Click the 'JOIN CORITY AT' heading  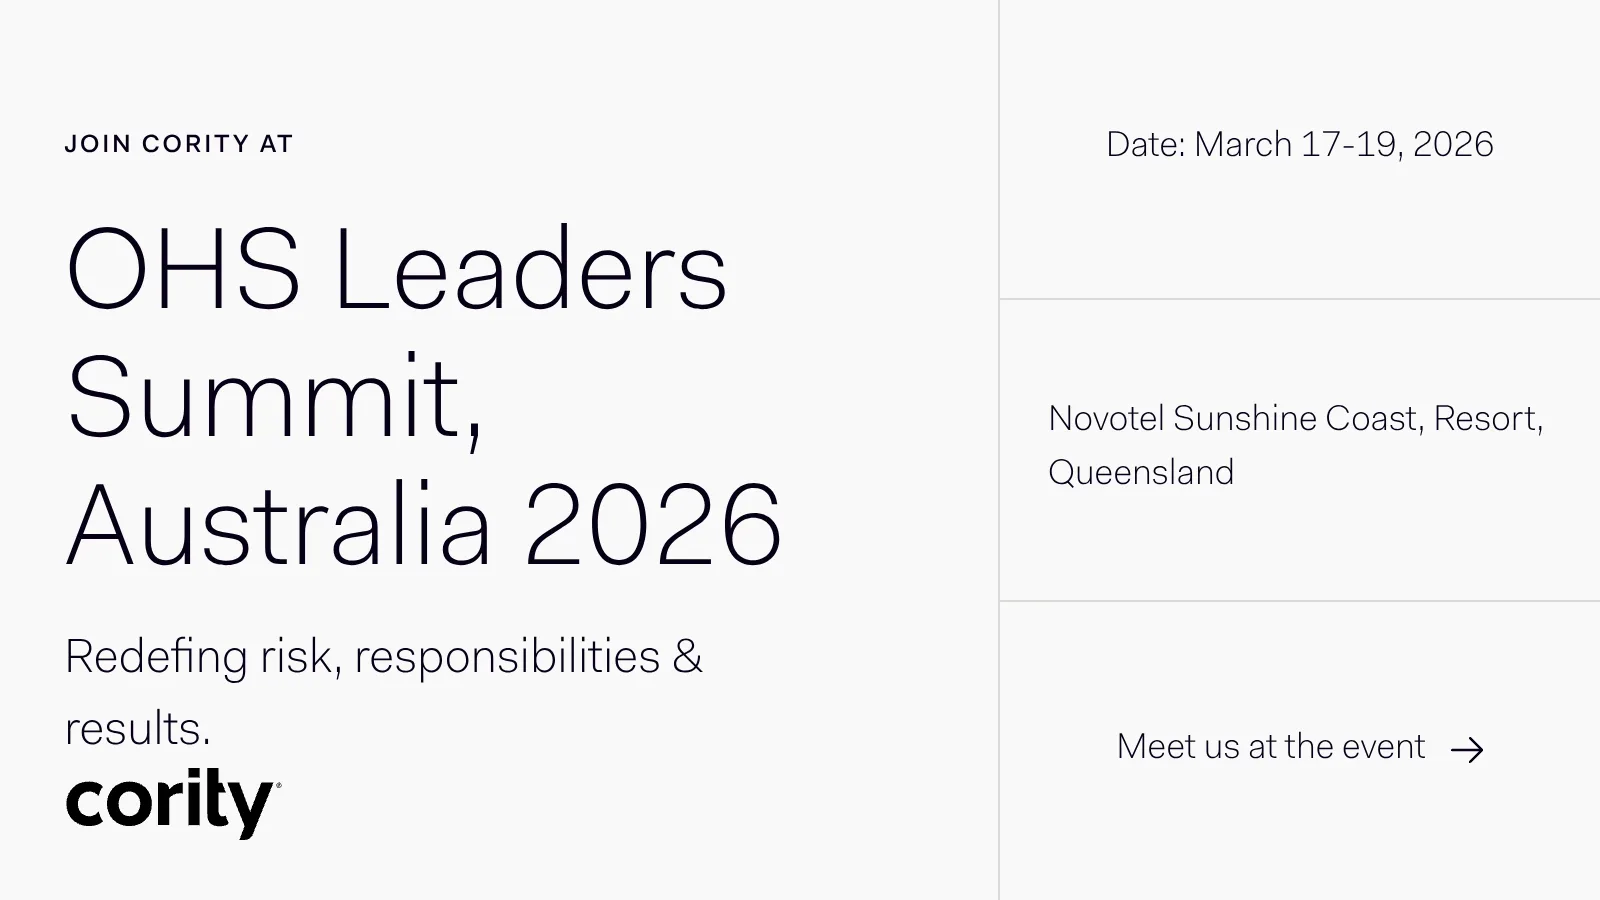179,144
